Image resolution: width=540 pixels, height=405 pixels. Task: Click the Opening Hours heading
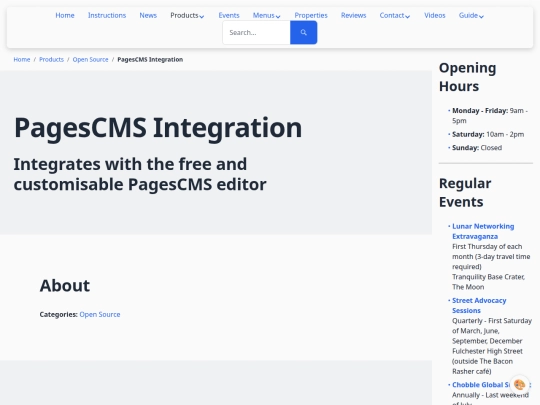[467, 77]
